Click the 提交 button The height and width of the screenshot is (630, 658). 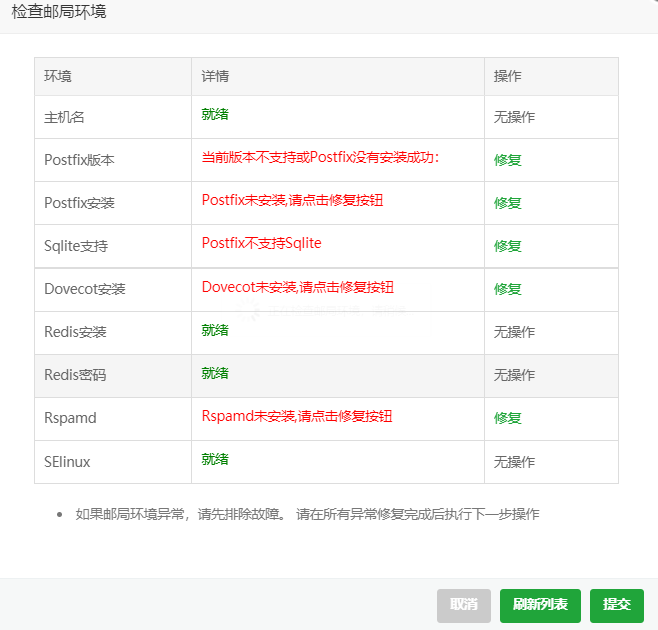click(x=616, y=605)
